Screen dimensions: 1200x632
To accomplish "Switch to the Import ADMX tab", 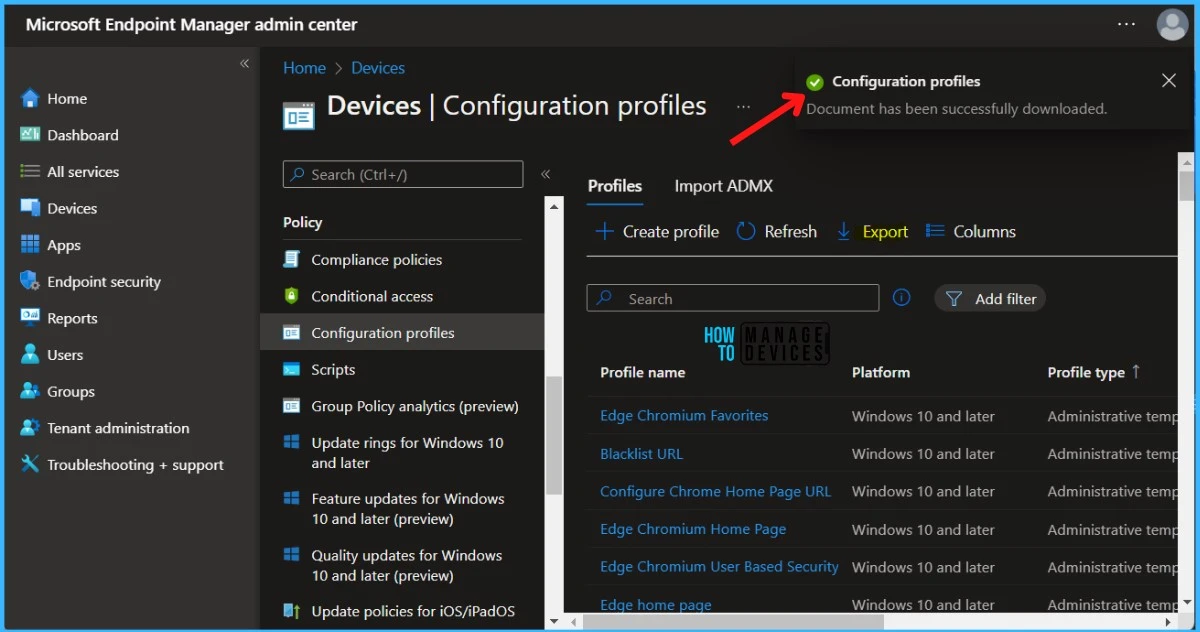I will pos(724,186).
